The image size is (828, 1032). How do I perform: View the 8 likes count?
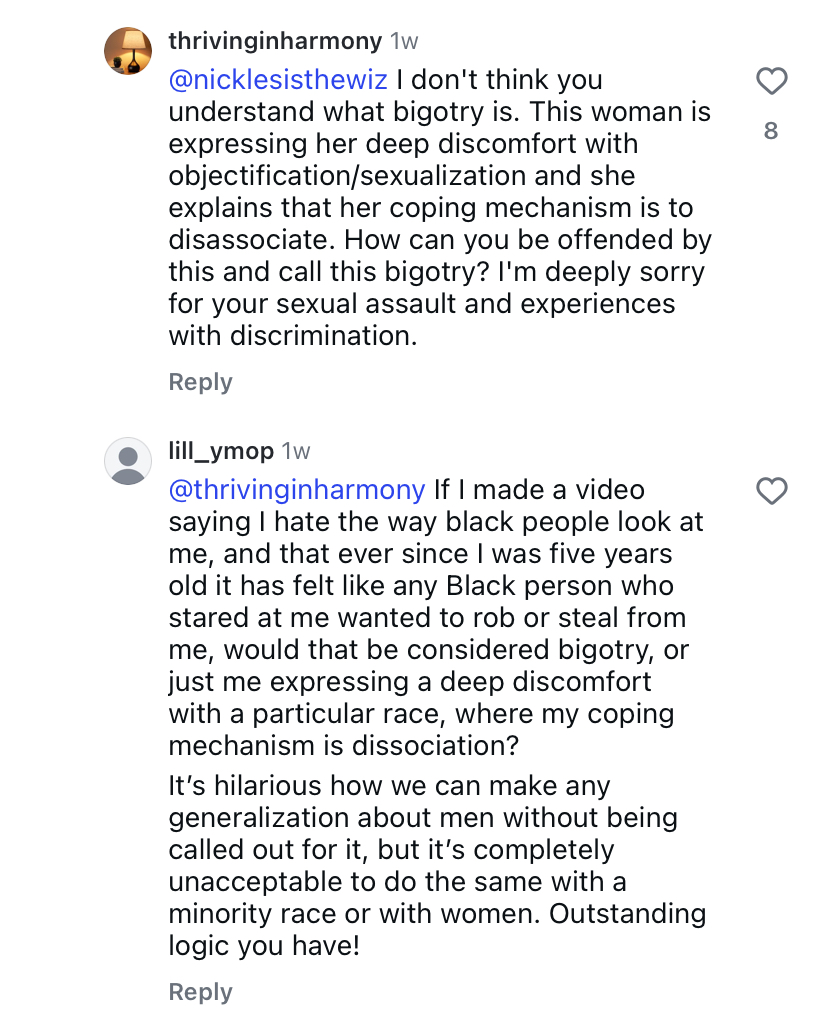coord(771,130)
